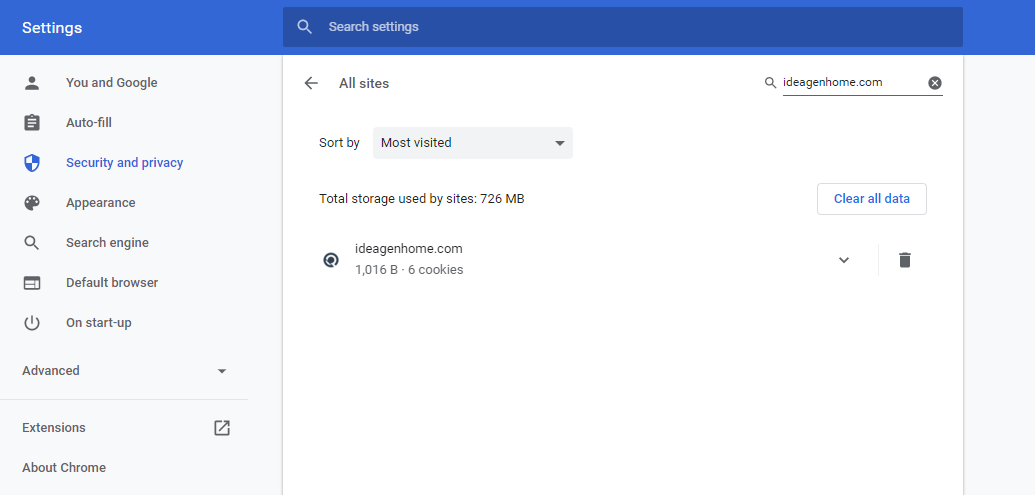Click the You and Google person icon
This screenshot has height=495, width=1035.
[32, 82]
